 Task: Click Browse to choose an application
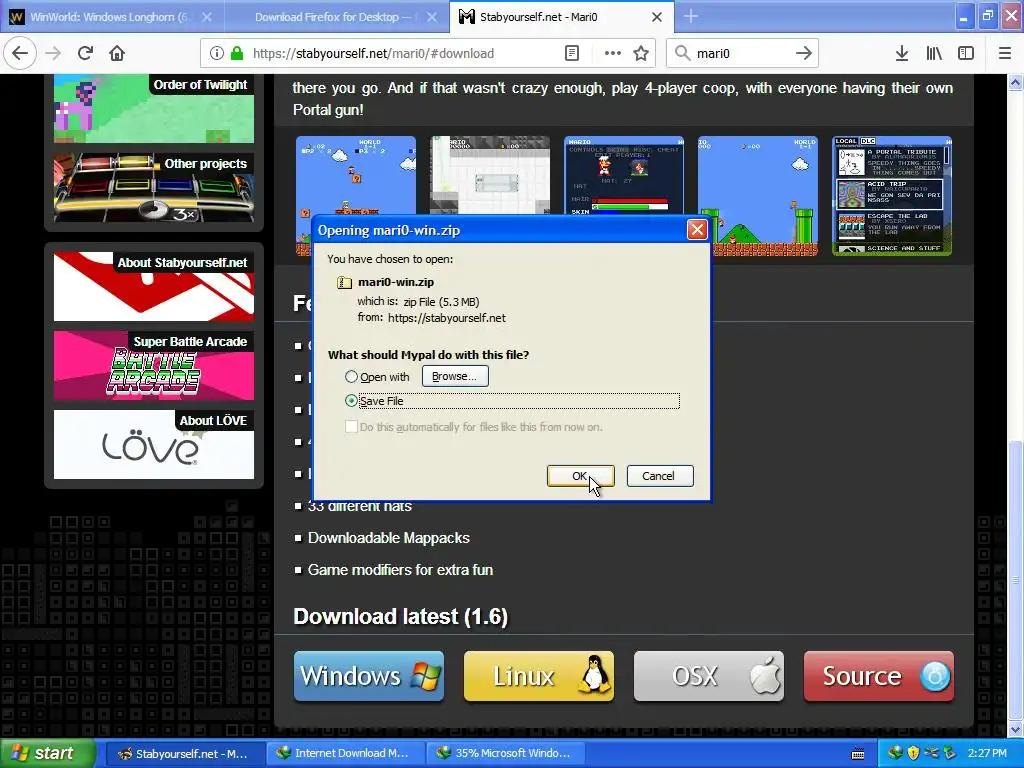(455, 376)
